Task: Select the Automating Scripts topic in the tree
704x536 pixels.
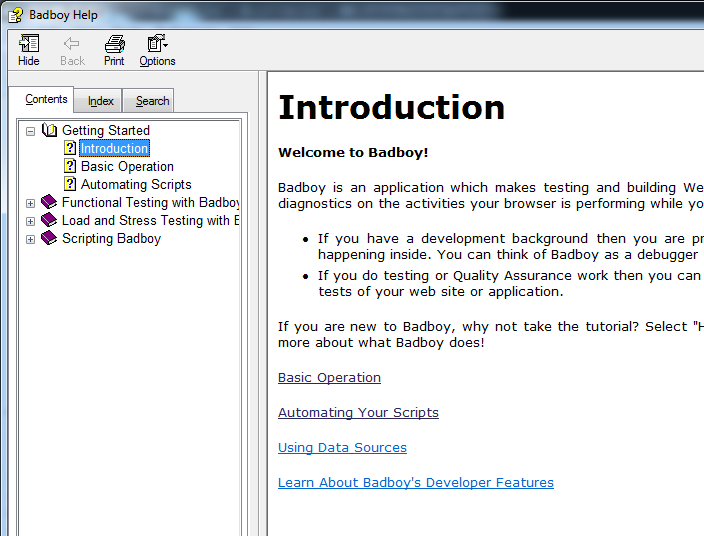Action: 136,184
